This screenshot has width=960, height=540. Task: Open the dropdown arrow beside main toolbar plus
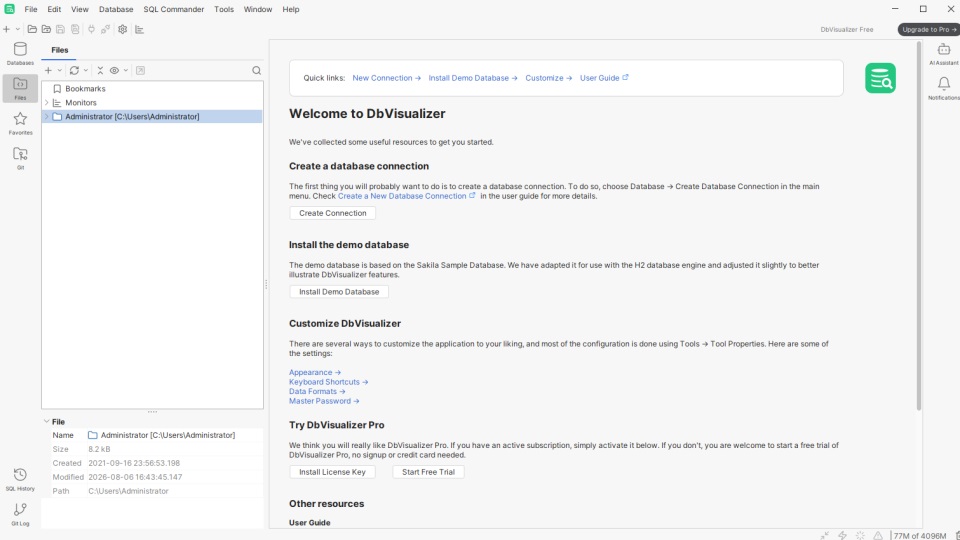(18, 29)
